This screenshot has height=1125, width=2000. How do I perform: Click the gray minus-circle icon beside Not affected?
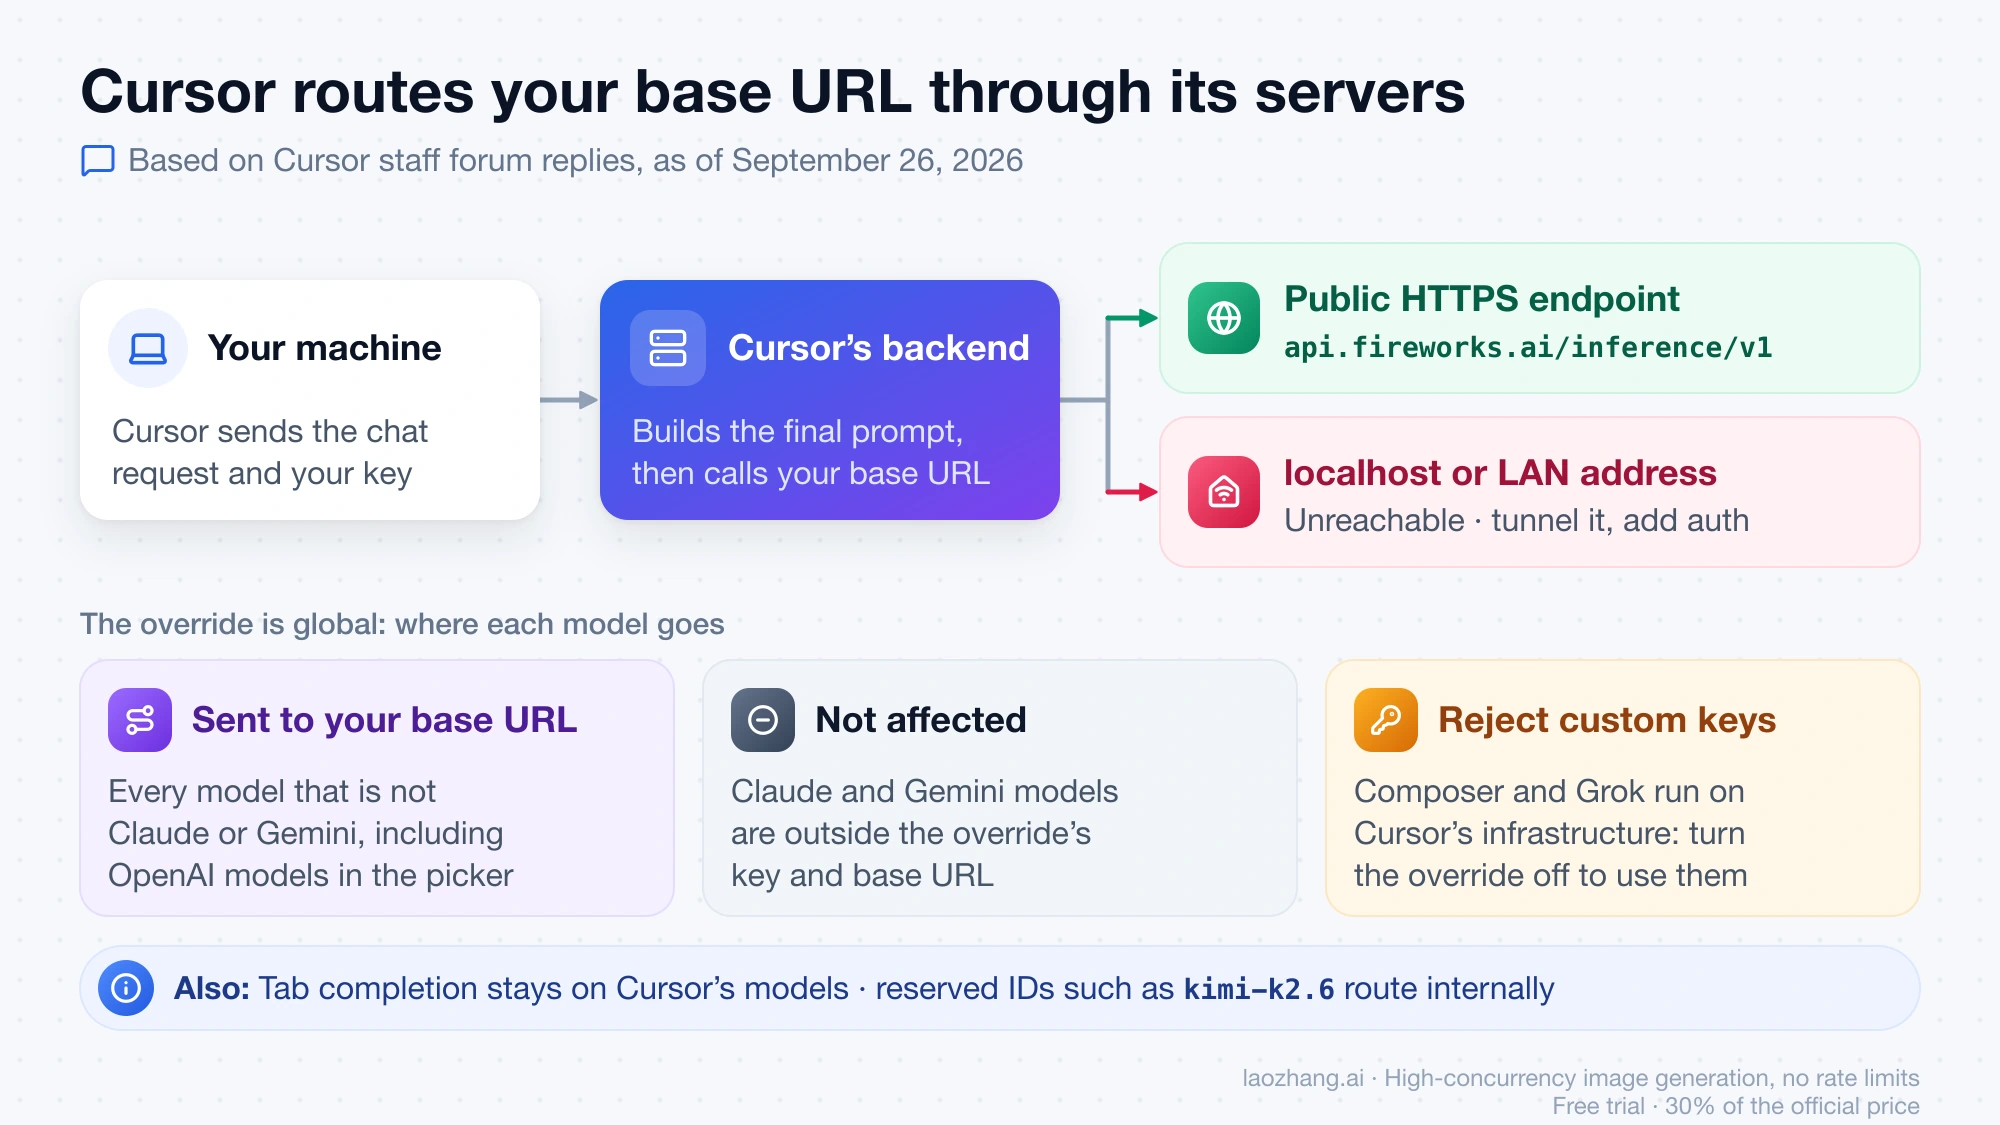[763, 720]
